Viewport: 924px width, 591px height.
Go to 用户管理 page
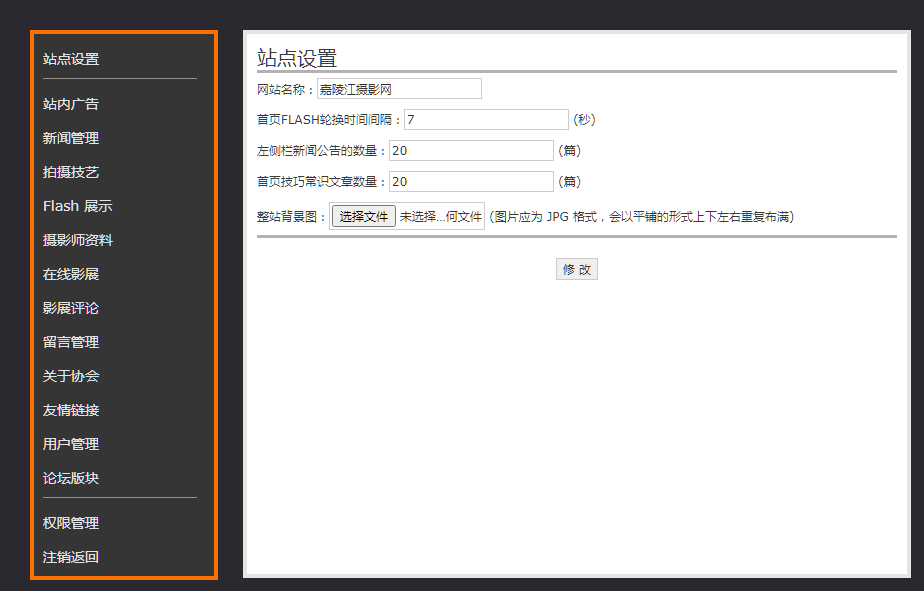point(71,444)
